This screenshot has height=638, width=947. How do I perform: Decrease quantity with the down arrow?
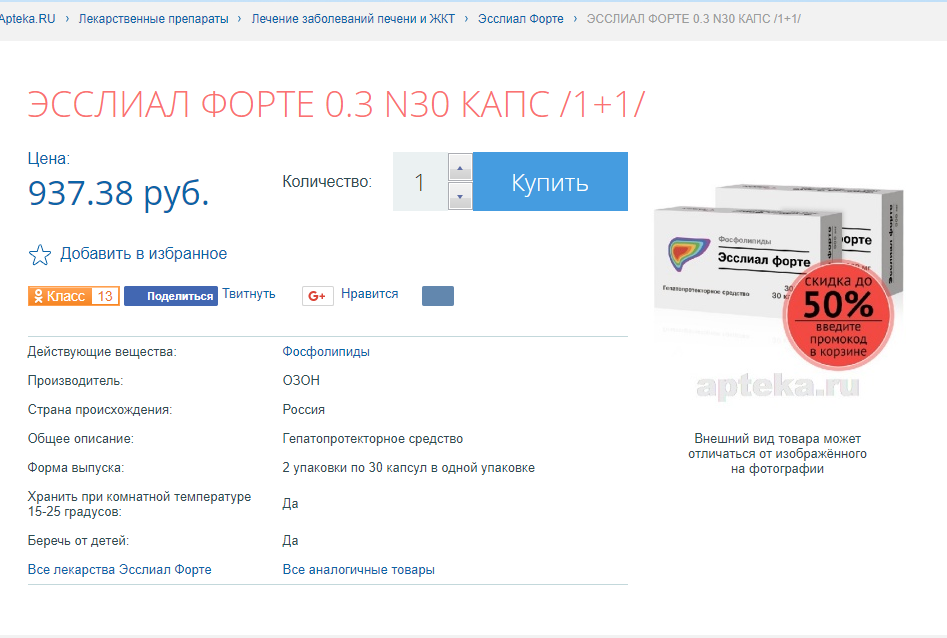pyautogui.click(x=460, y=197)
